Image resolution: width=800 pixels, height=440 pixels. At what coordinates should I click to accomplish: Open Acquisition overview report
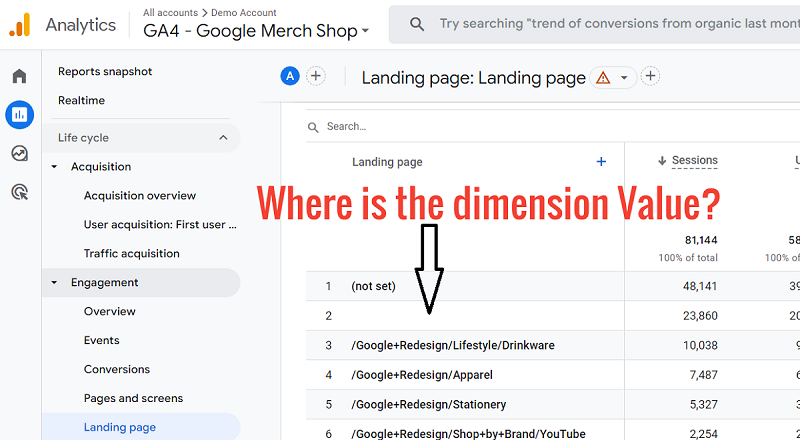coord(140,195)
